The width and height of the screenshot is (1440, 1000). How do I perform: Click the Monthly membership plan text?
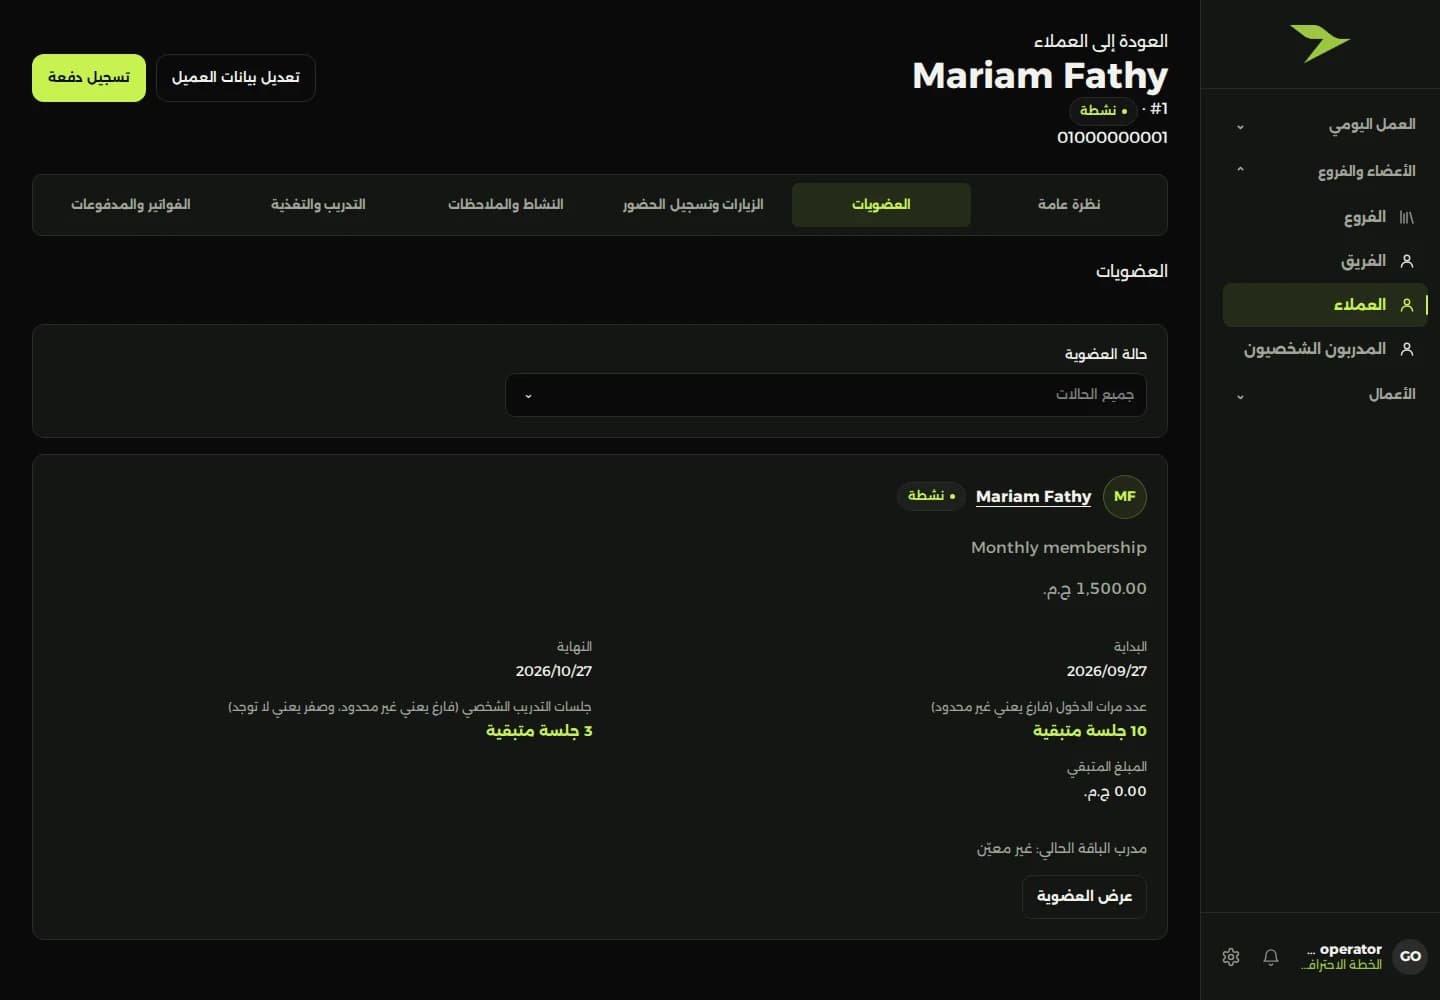[1059, 548]
